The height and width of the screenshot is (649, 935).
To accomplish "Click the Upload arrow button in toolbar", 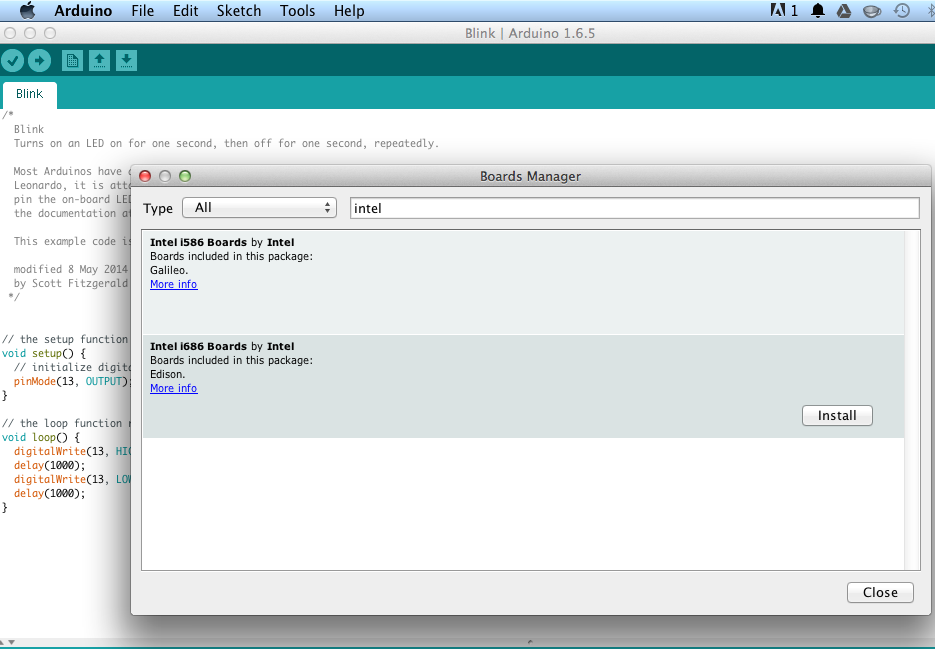I will pos(39,60).
